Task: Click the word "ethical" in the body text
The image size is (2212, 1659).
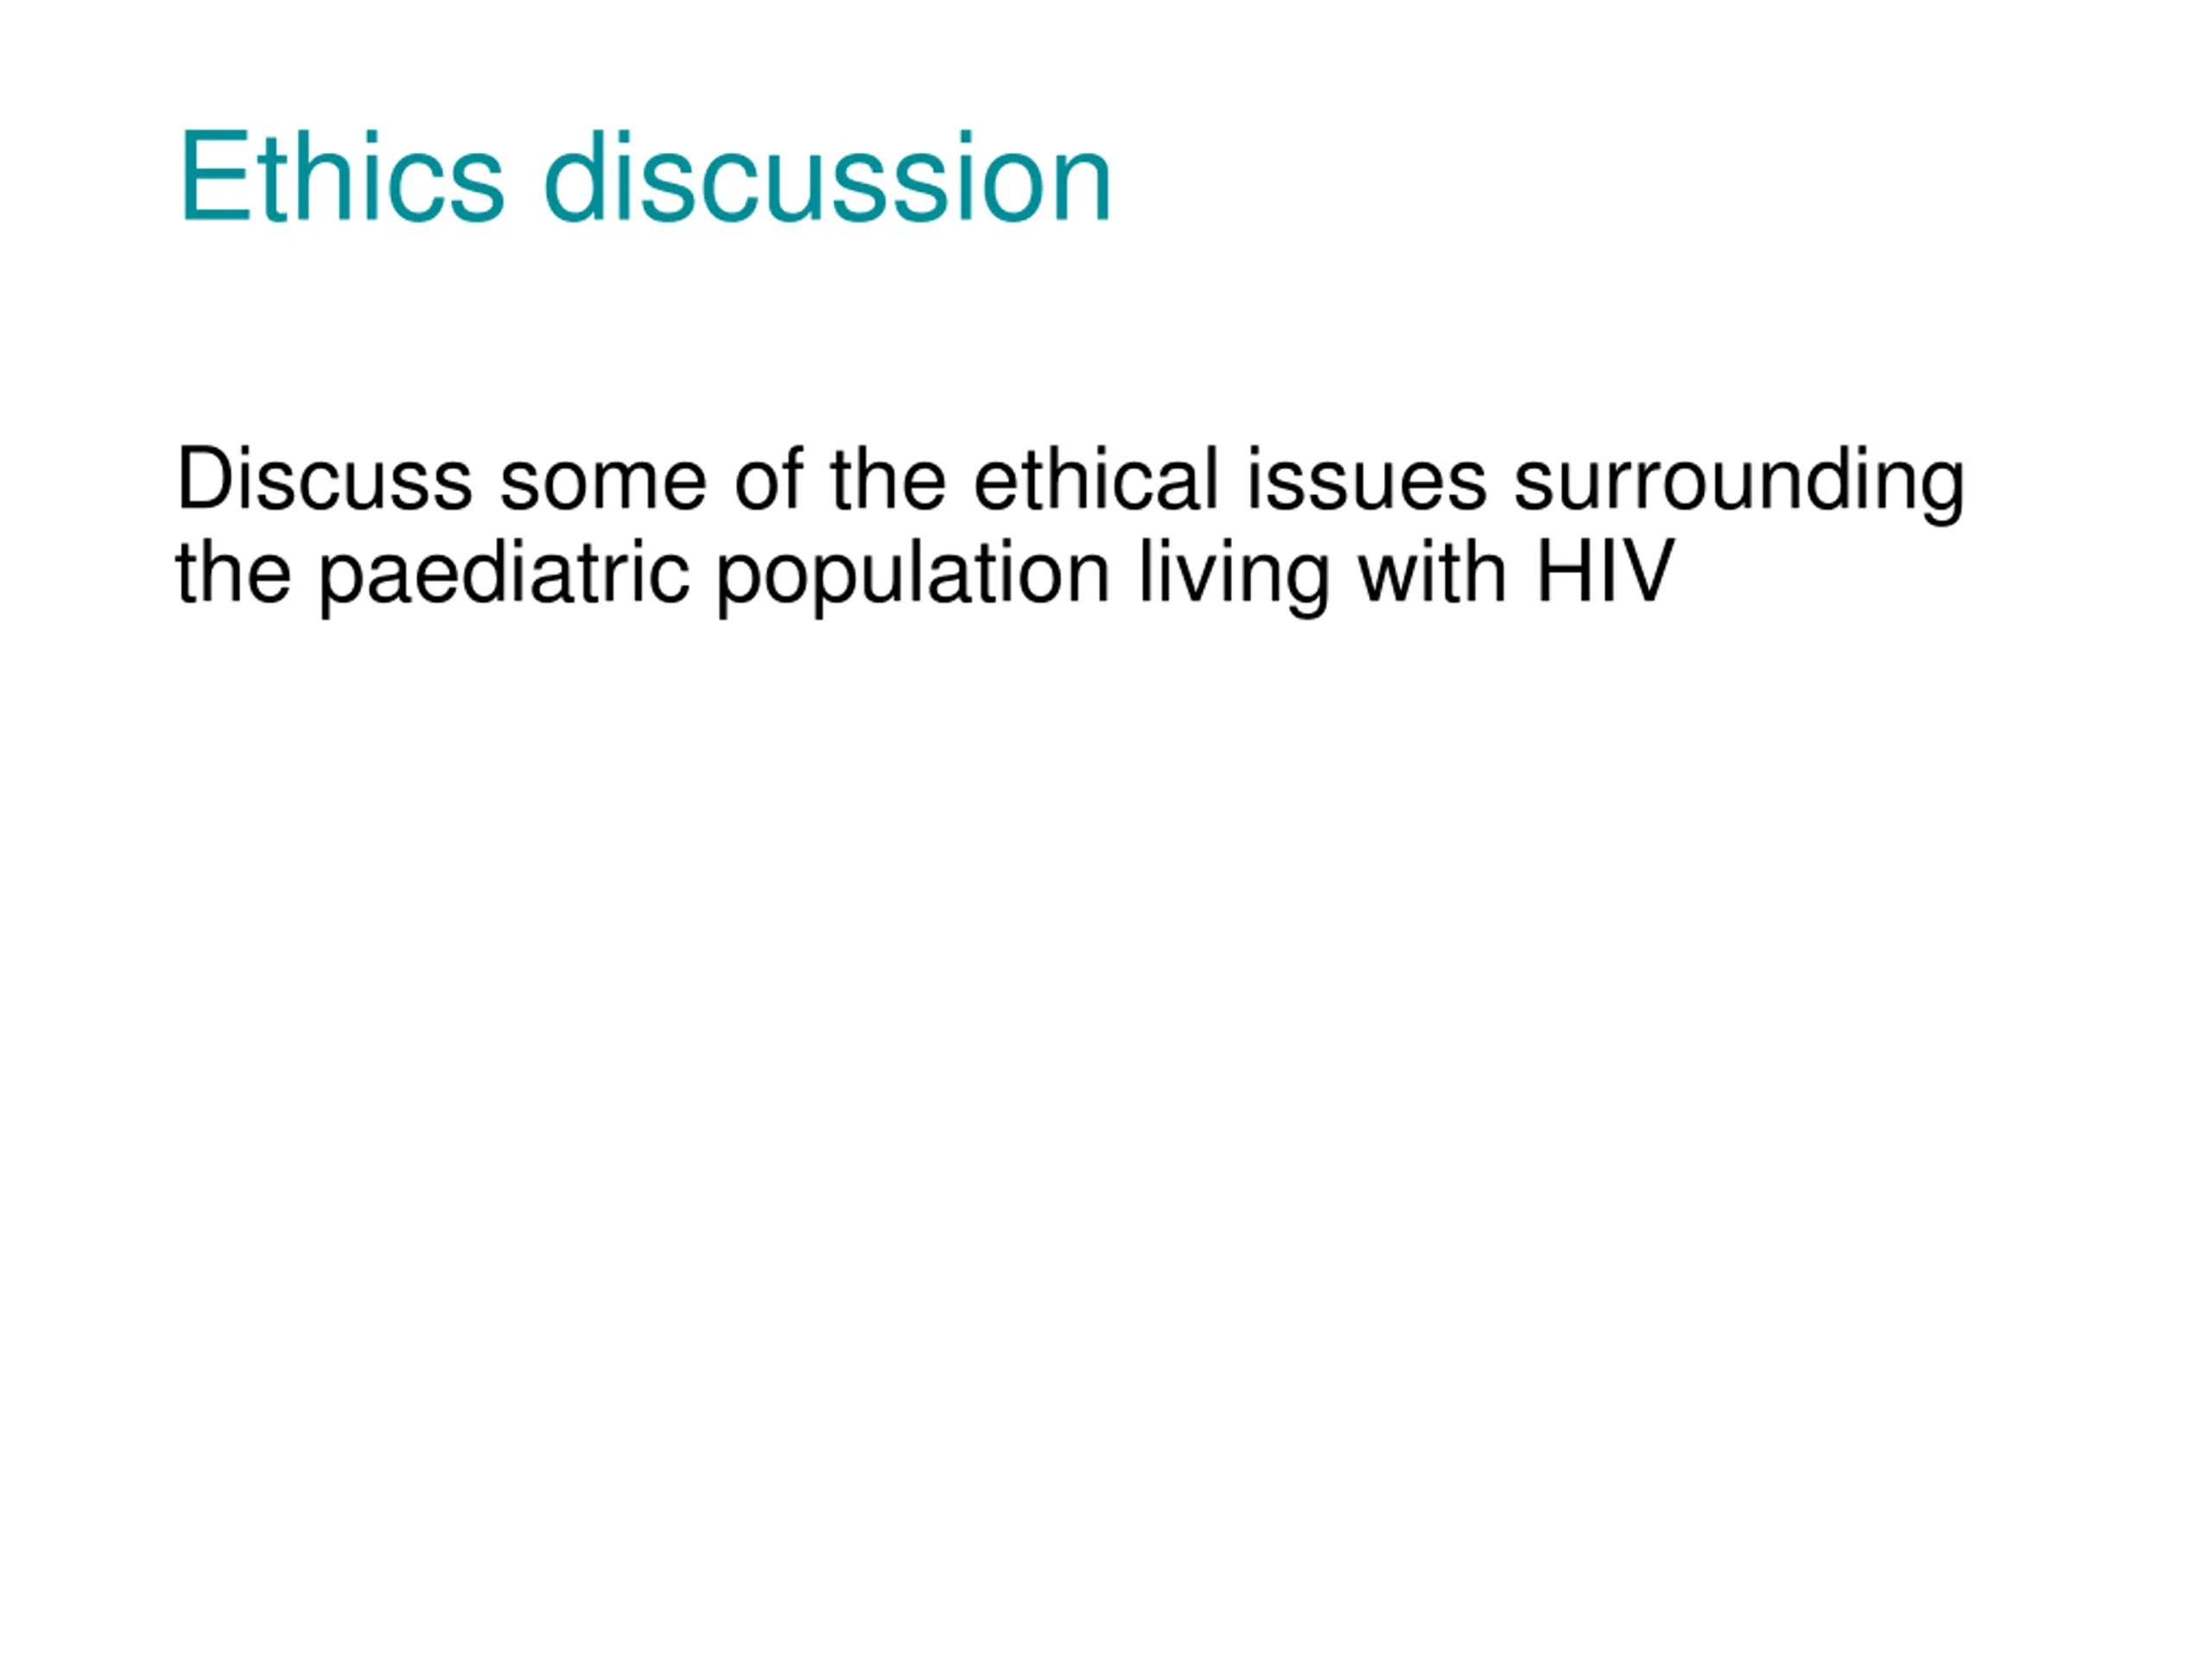Action: 1096,479
